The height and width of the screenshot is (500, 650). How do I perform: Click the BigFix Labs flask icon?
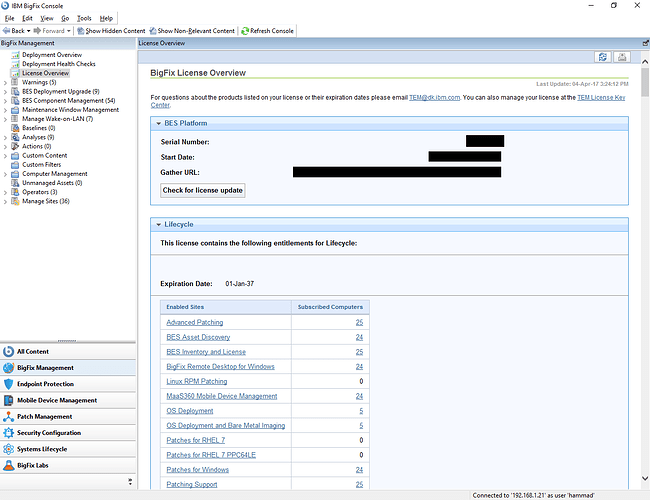pyautogui.click(x=8, y=465)
